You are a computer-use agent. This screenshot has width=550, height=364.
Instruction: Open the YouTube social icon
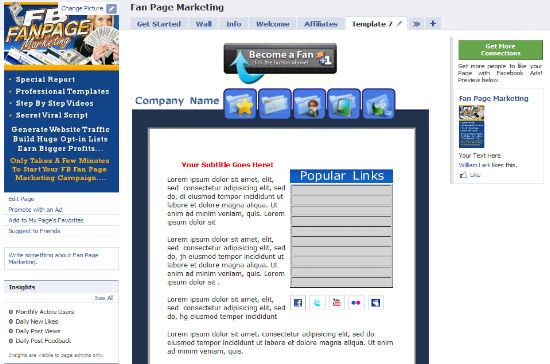(337, 303)
